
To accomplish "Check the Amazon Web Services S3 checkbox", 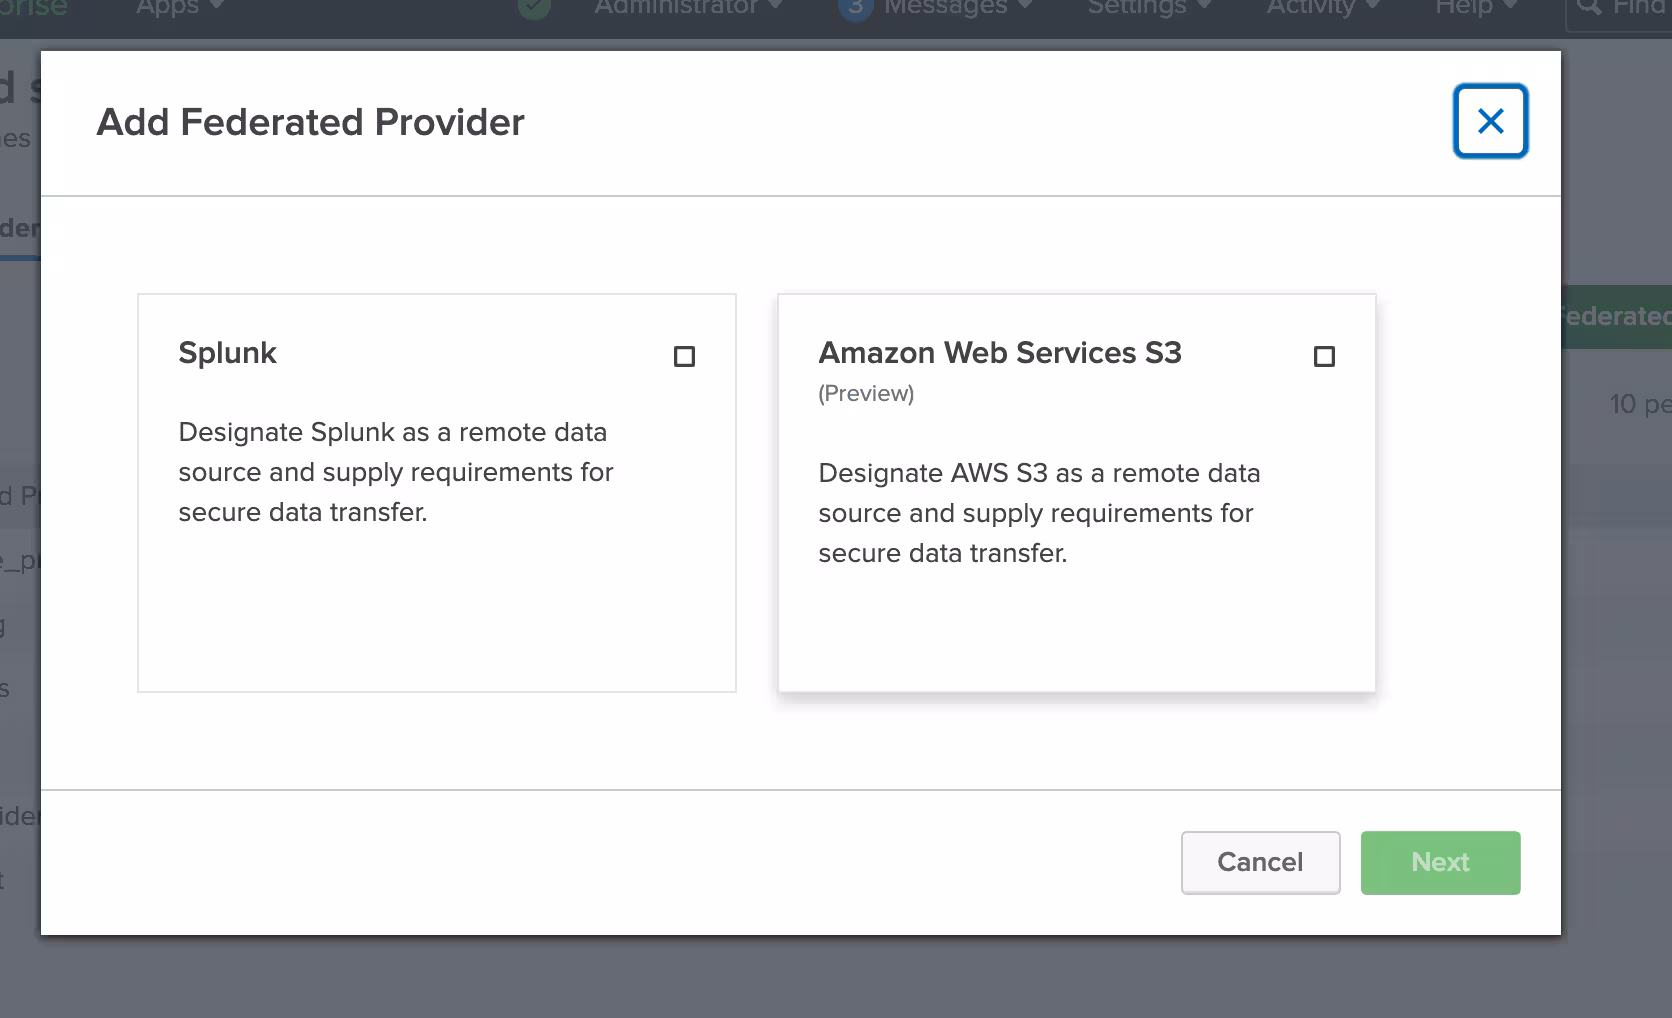I will (x=1324, y=356).
